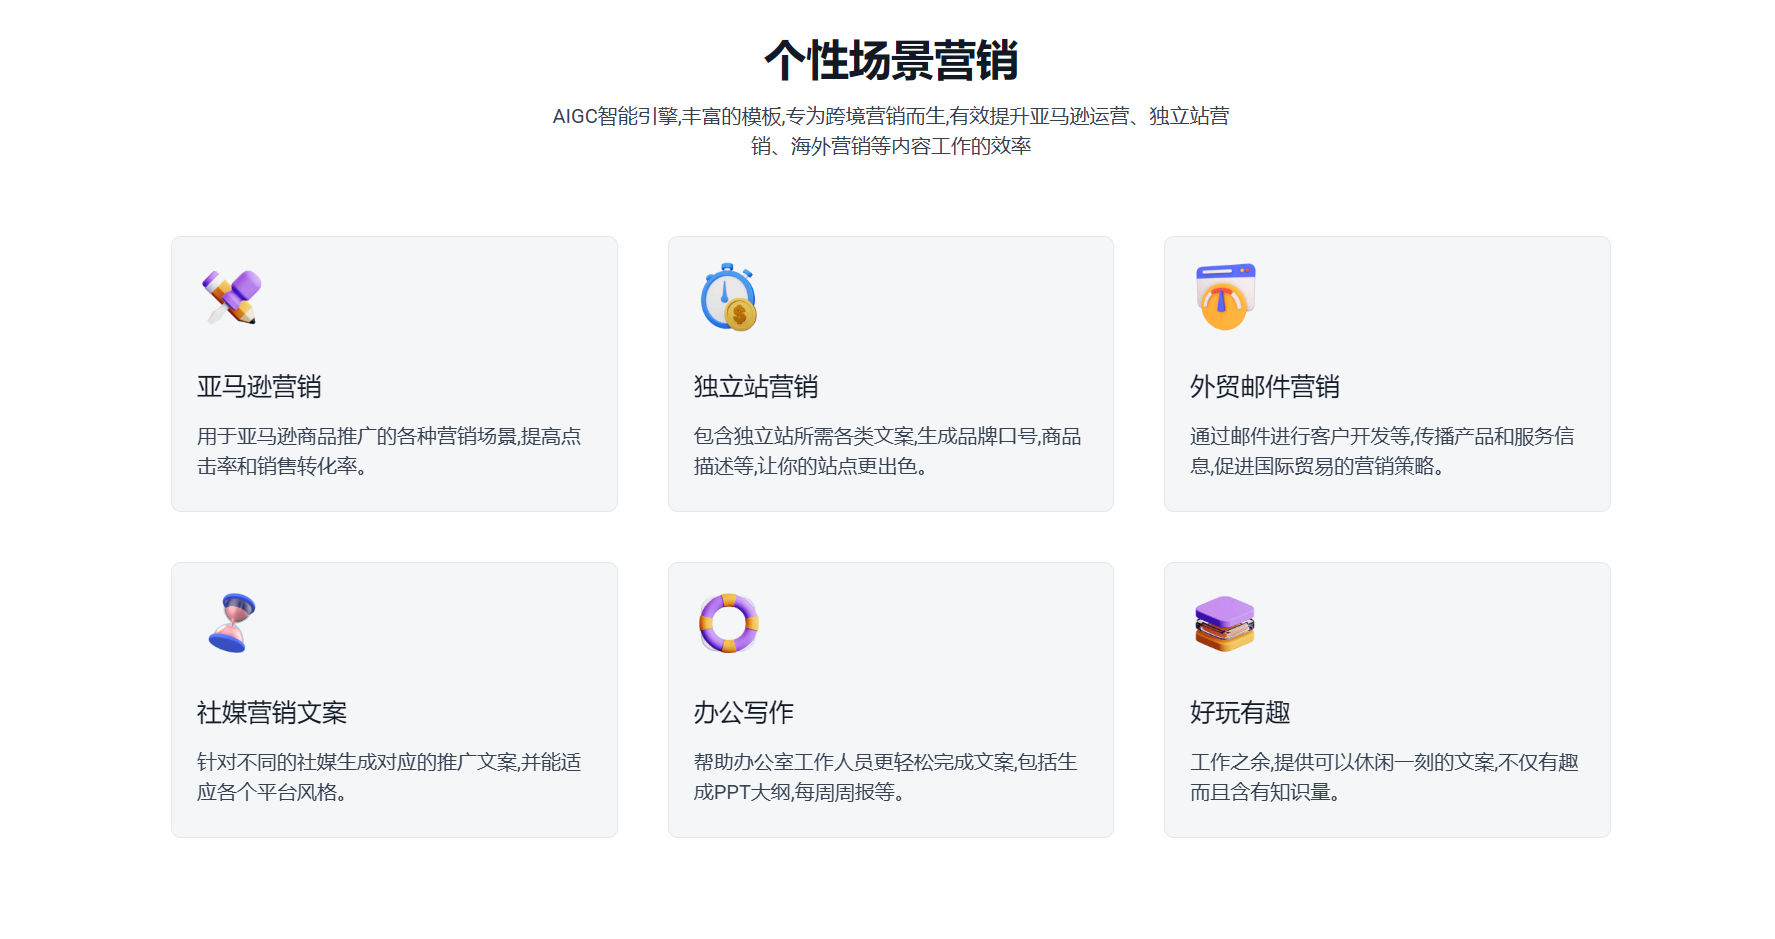Click the description 通过邮件进行客户开发等
This screenshot has height=939, width=1775.
1382,451
